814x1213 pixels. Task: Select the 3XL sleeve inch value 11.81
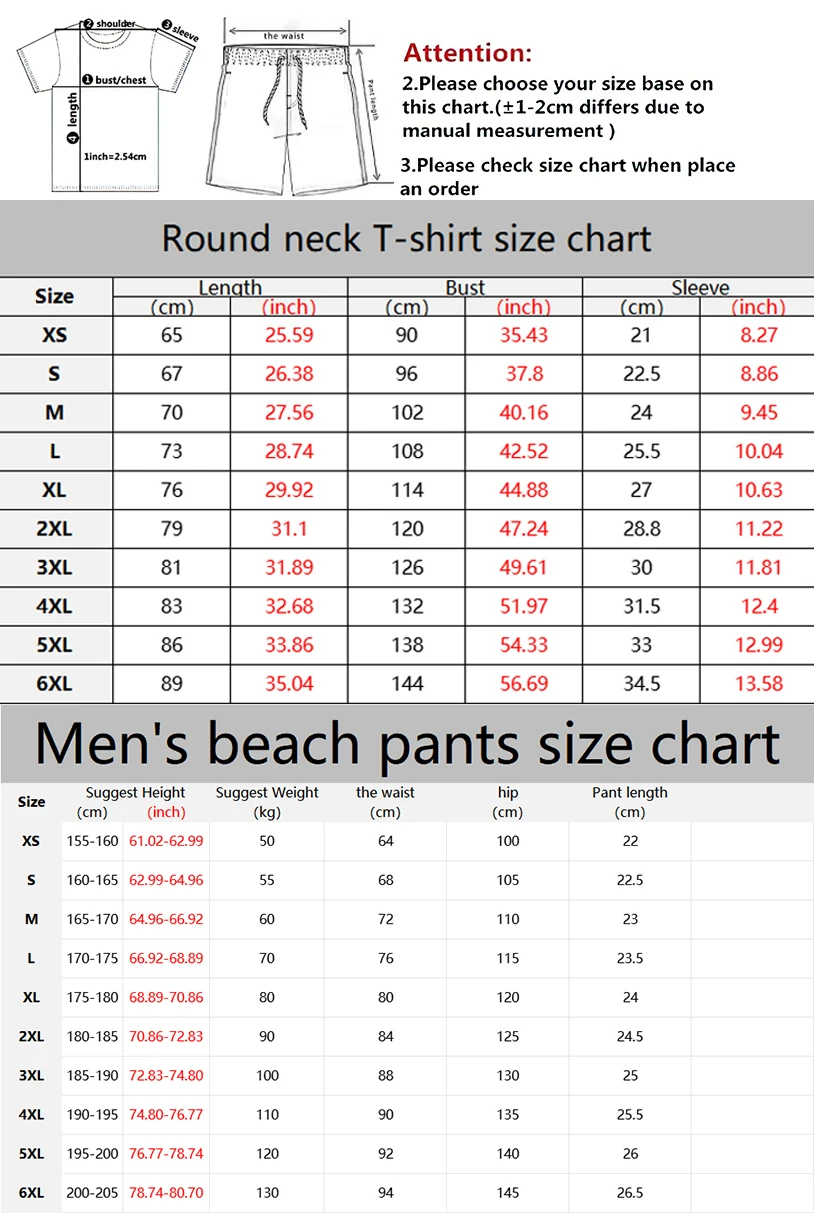(x=758, y=568)
